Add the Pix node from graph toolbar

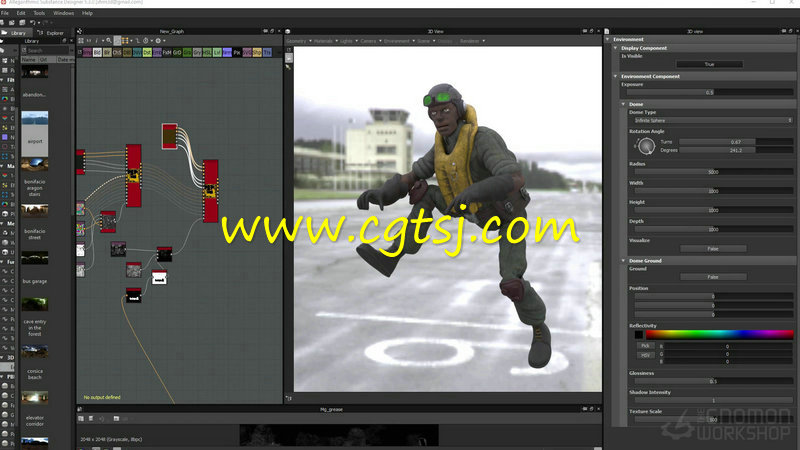pos(237,53)
